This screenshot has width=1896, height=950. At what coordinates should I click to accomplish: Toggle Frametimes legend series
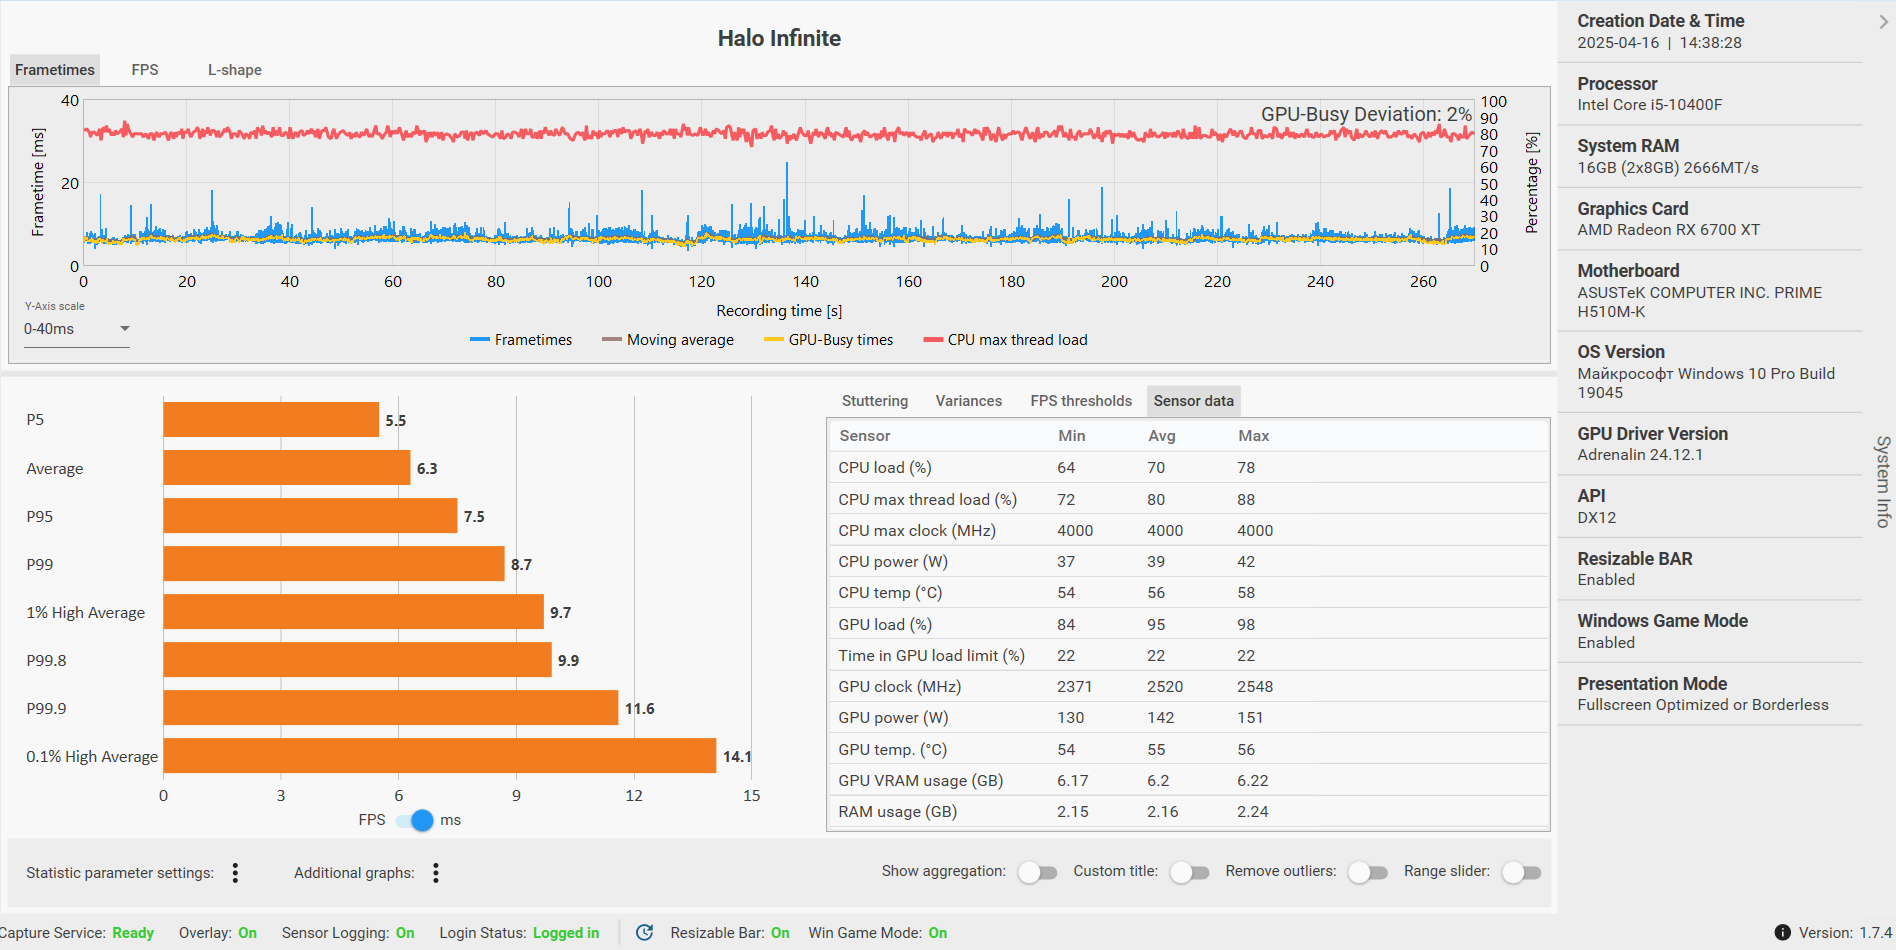point(521,340)
